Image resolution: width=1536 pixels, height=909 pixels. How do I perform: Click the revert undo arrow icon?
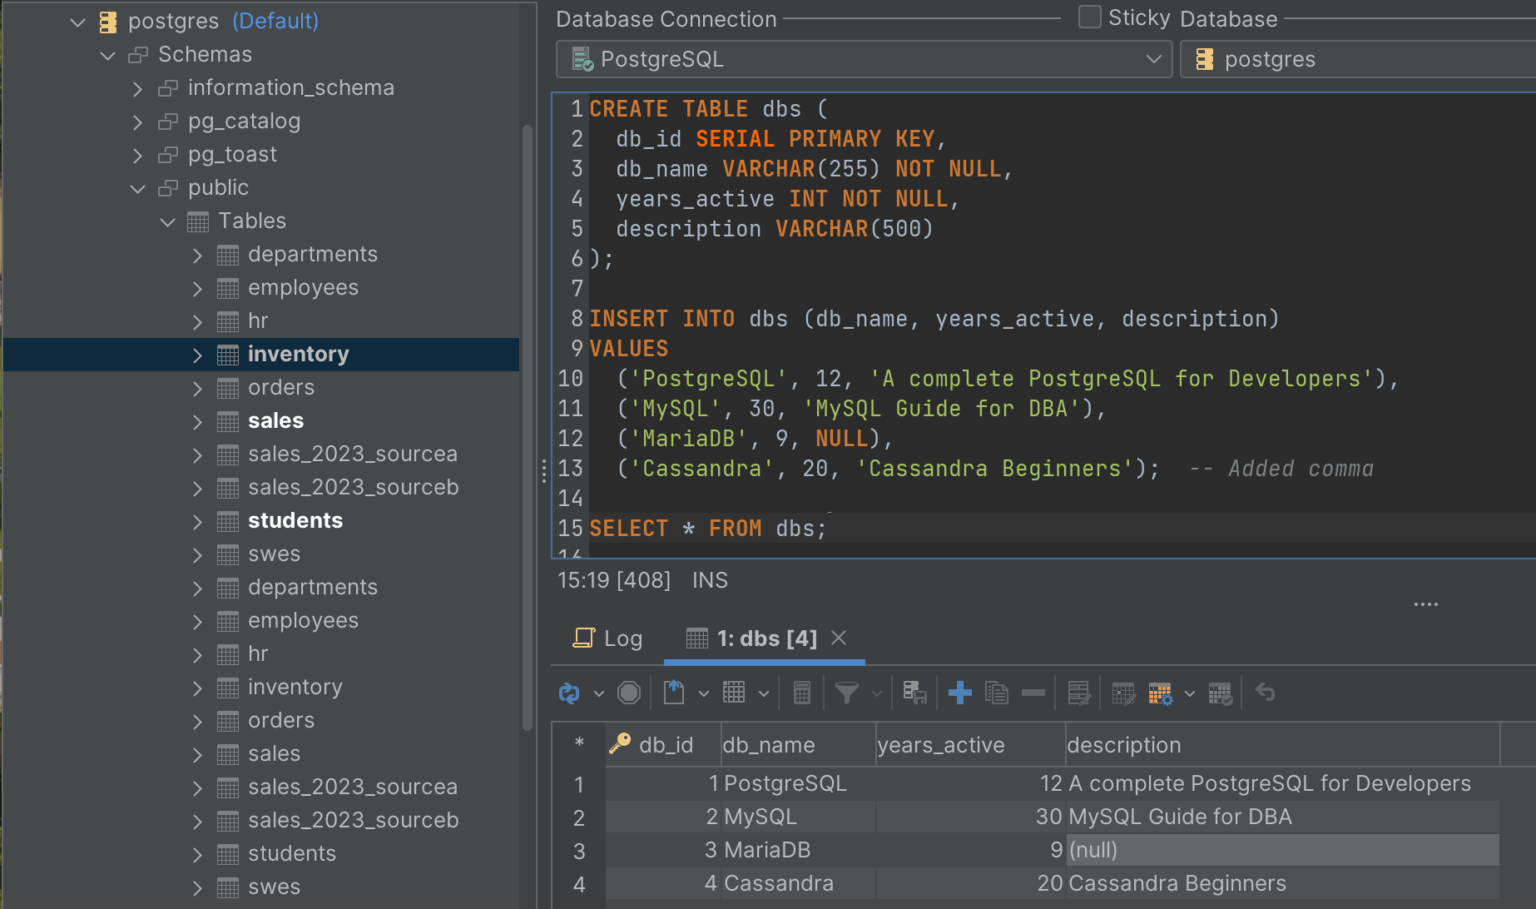[1265, 692]
